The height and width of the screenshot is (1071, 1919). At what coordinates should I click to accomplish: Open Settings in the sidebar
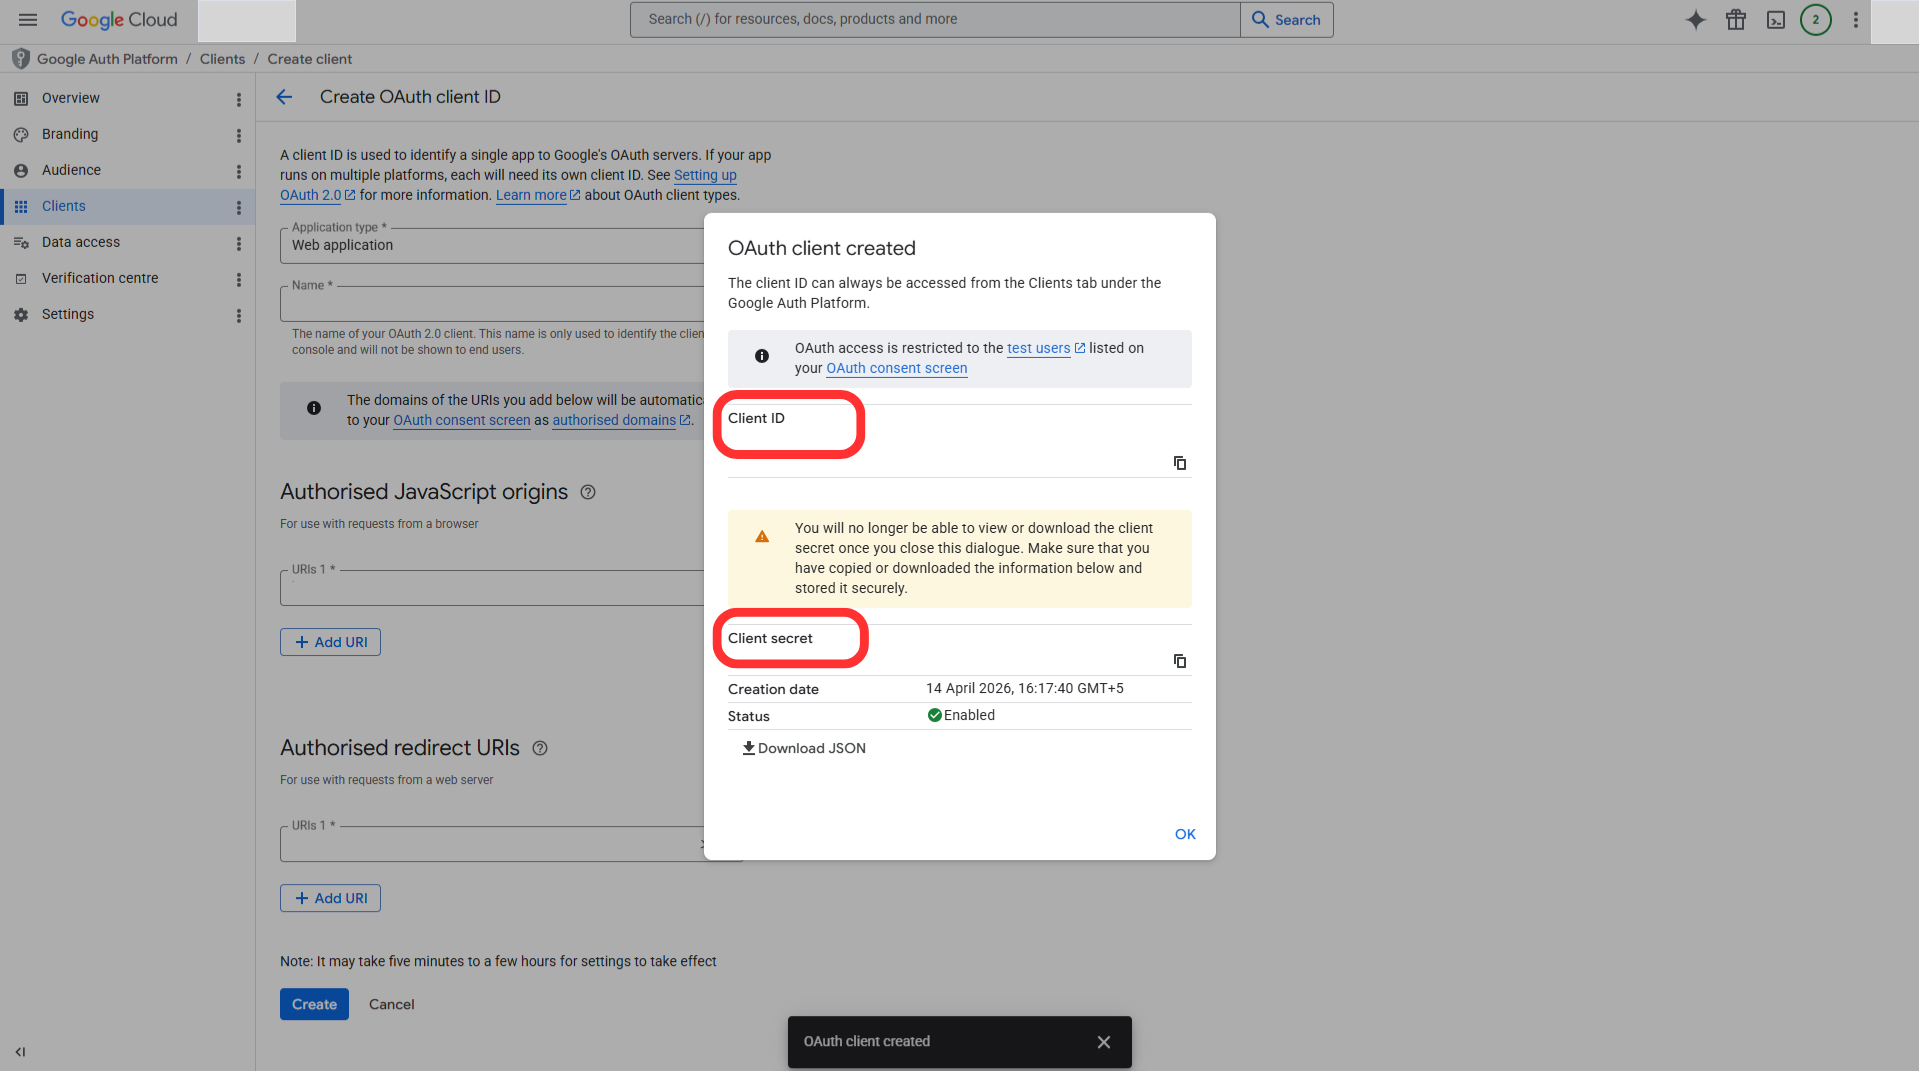coord(68,314)
